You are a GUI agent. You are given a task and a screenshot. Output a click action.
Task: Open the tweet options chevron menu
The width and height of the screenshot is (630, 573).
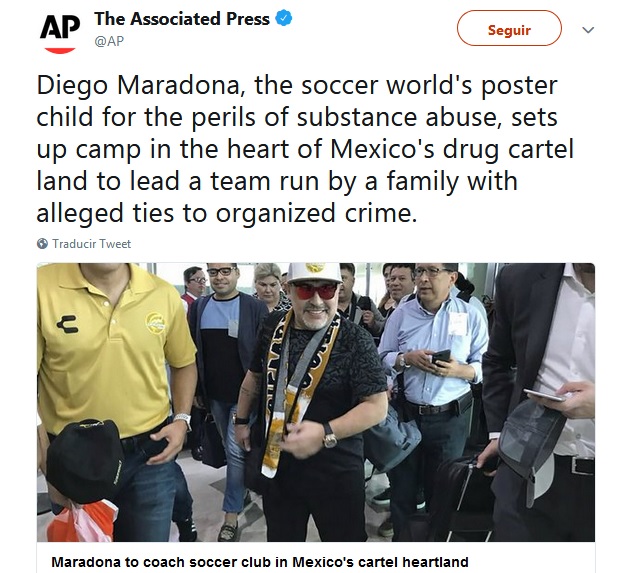588,30
